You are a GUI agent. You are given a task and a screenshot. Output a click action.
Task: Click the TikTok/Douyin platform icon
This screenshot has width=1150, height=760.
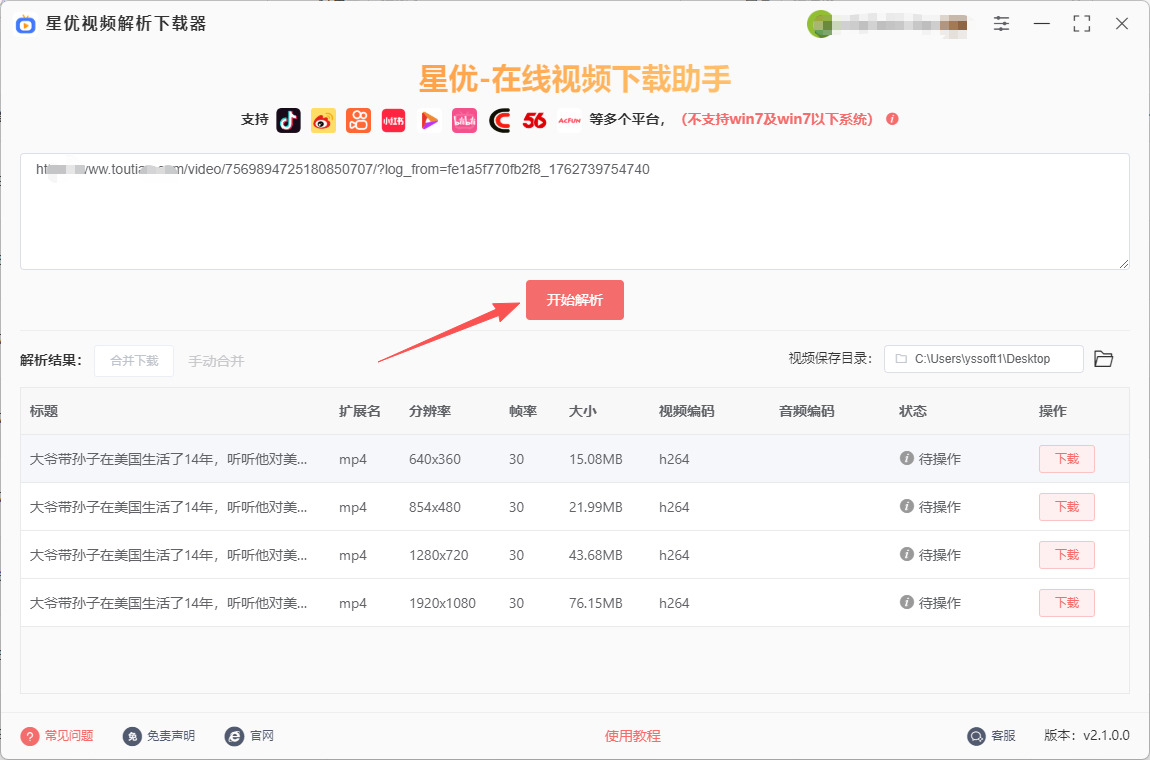(288, 120)
